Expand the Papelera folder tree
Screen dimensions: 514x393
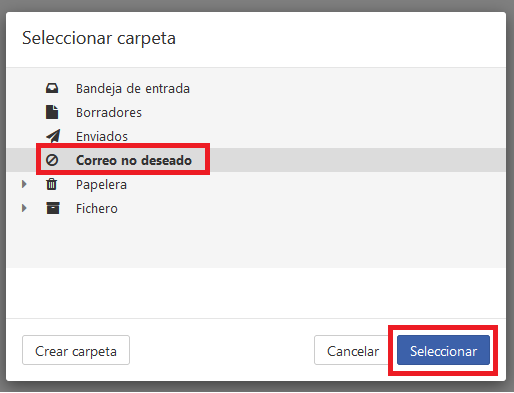pos(24,184)
